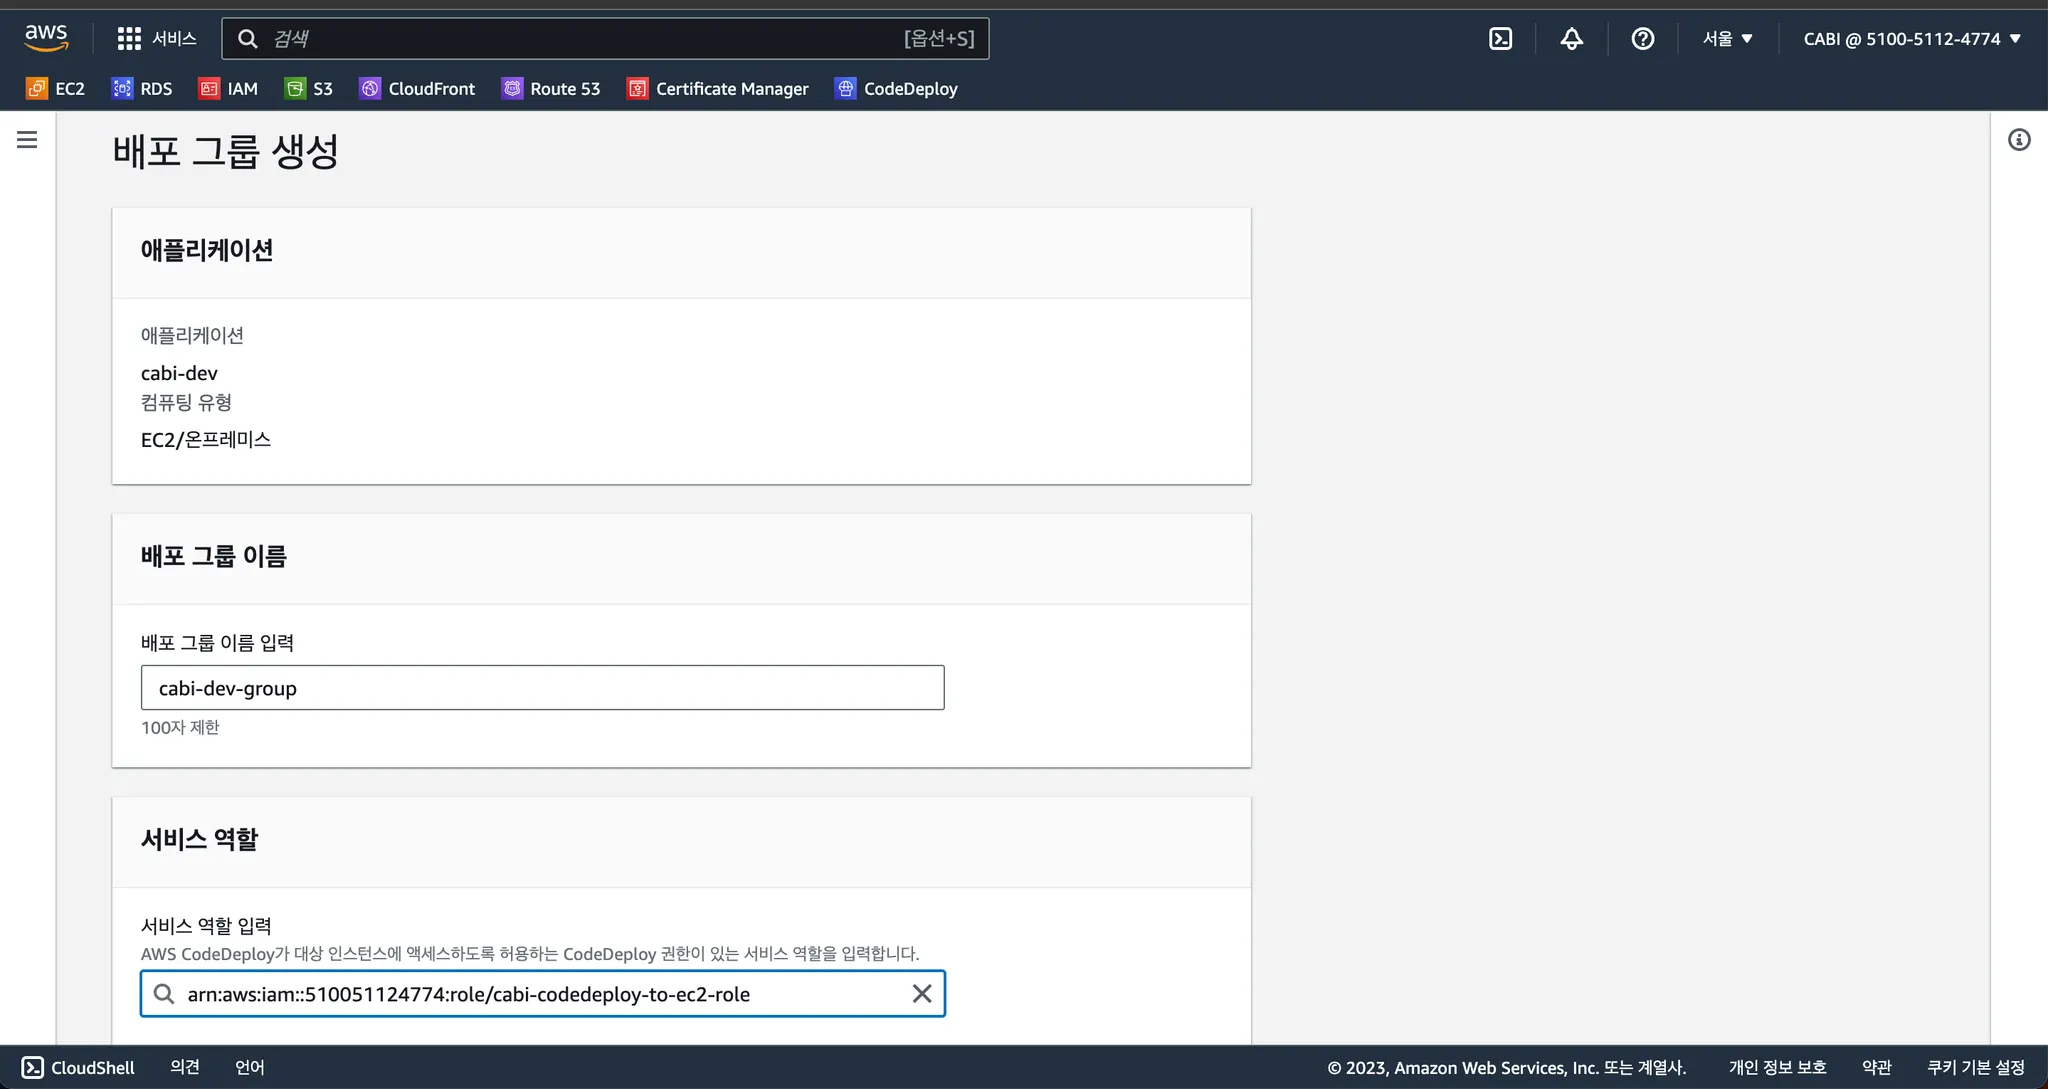Clear the service role ARN field
2048x1089 pixels.
[x=922, y=994]
